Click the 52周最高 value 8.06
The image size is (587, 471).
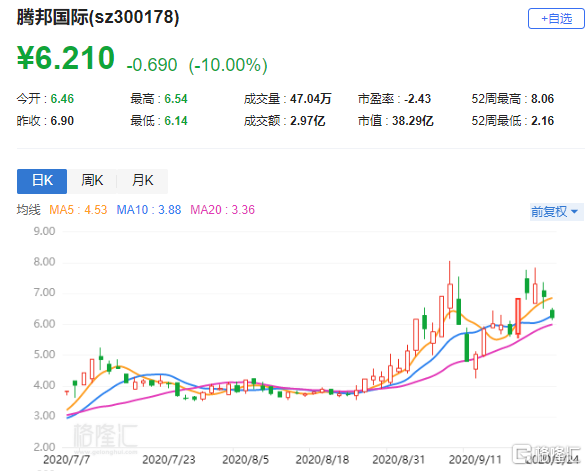coord(542,99)
